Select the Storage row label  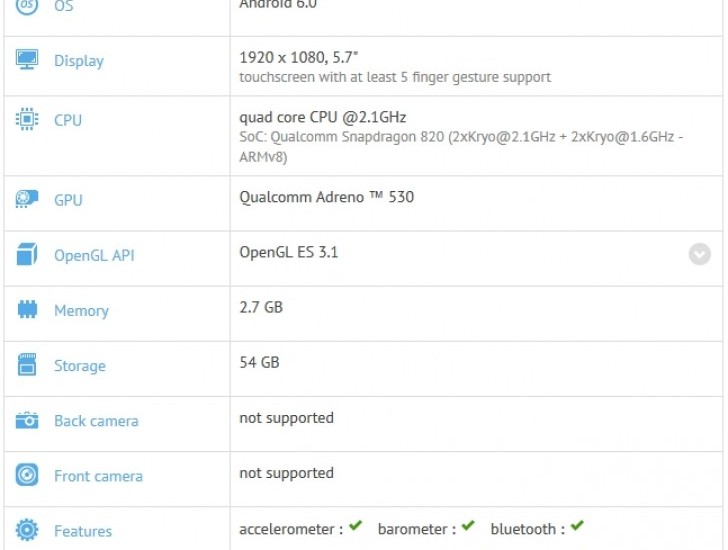(x=80, y=366)
